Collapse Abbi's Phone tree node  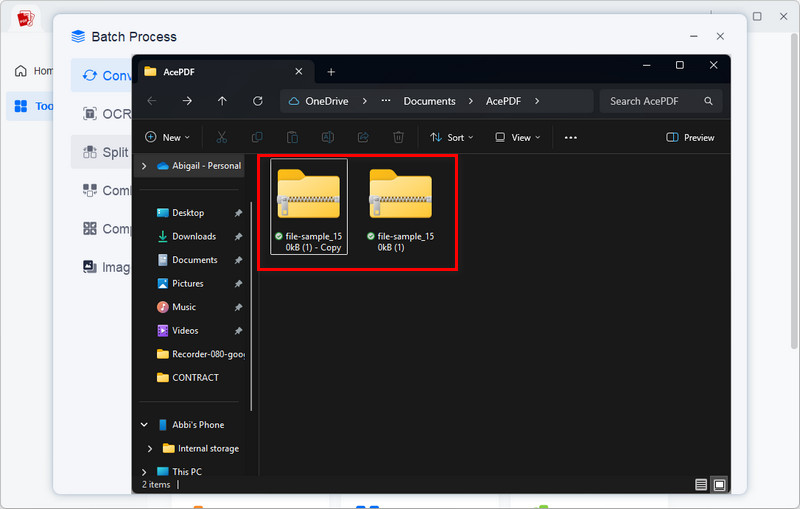(x=144, y=424)
